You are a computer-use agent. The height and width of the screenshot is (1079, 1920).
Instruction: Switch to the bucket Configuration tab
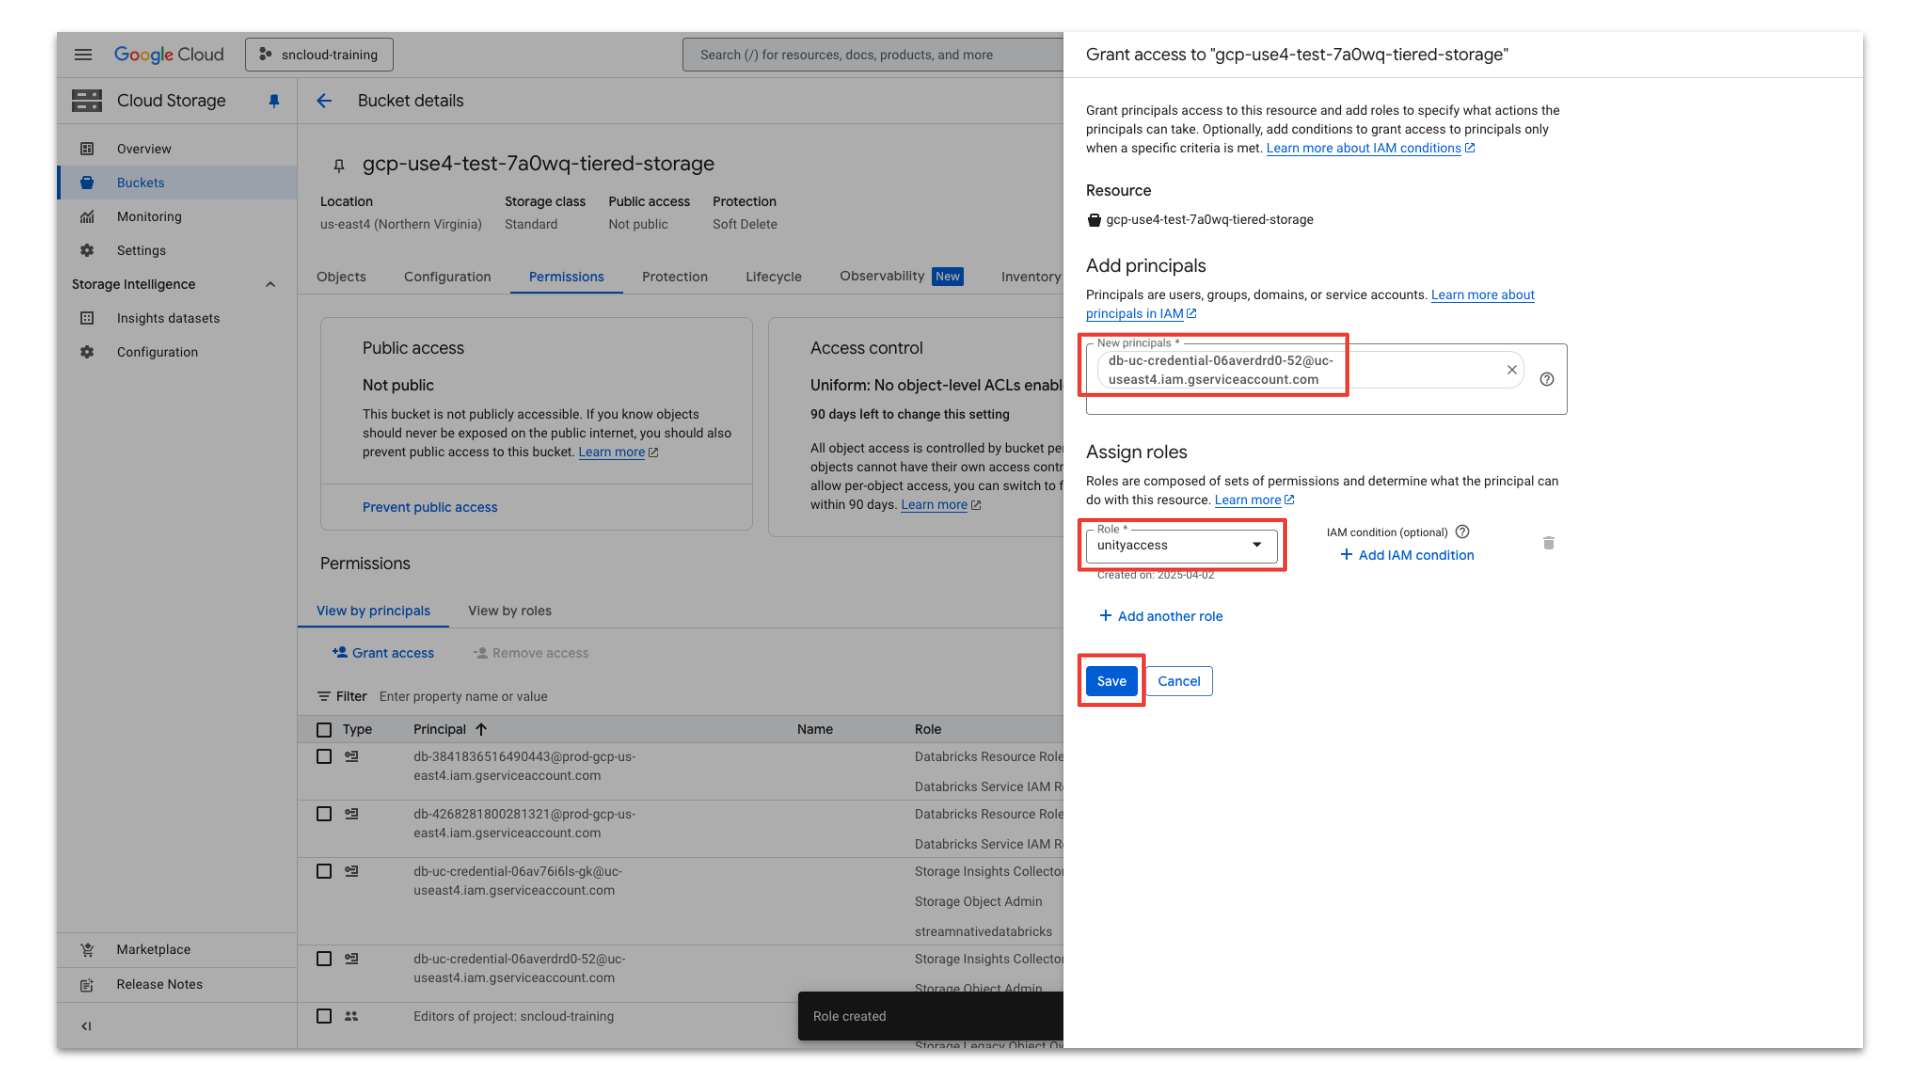coord(447,277)
